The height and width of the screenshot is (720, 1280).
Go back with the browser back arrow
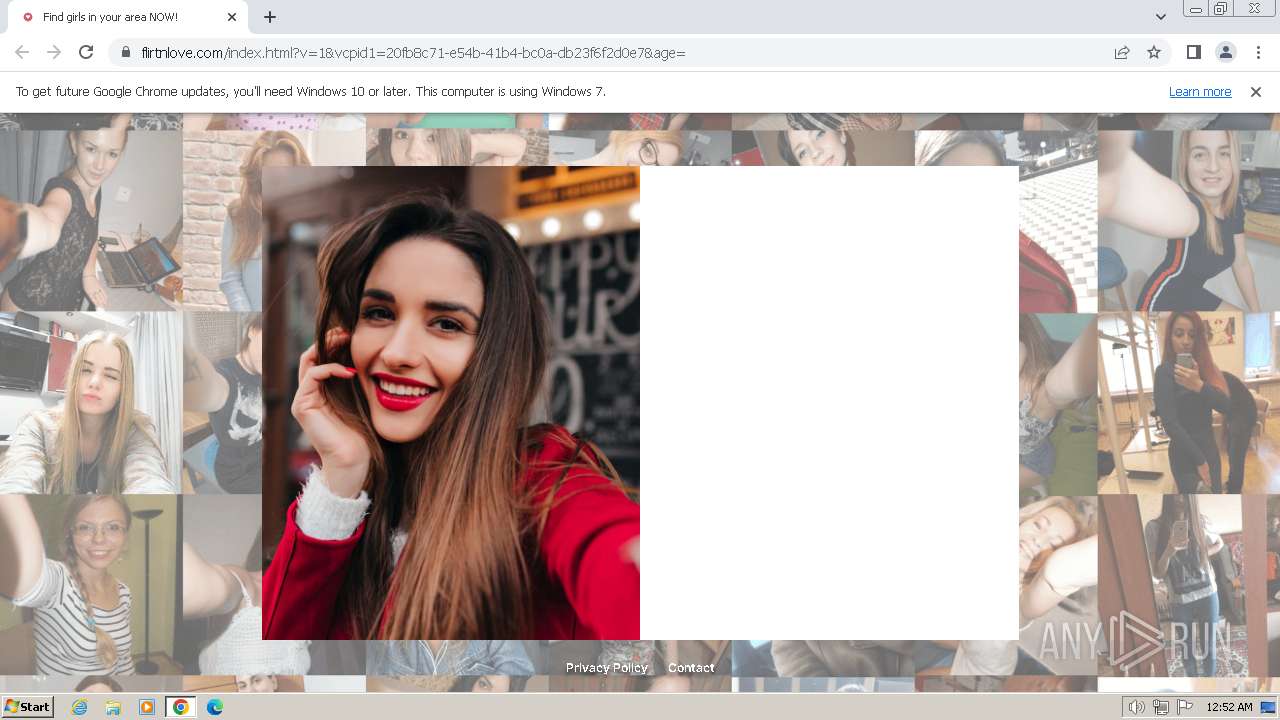coord(22,52)
